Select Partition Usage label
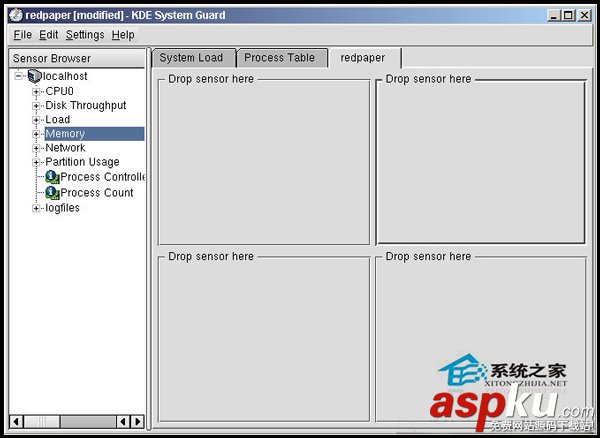 [82, 162]
